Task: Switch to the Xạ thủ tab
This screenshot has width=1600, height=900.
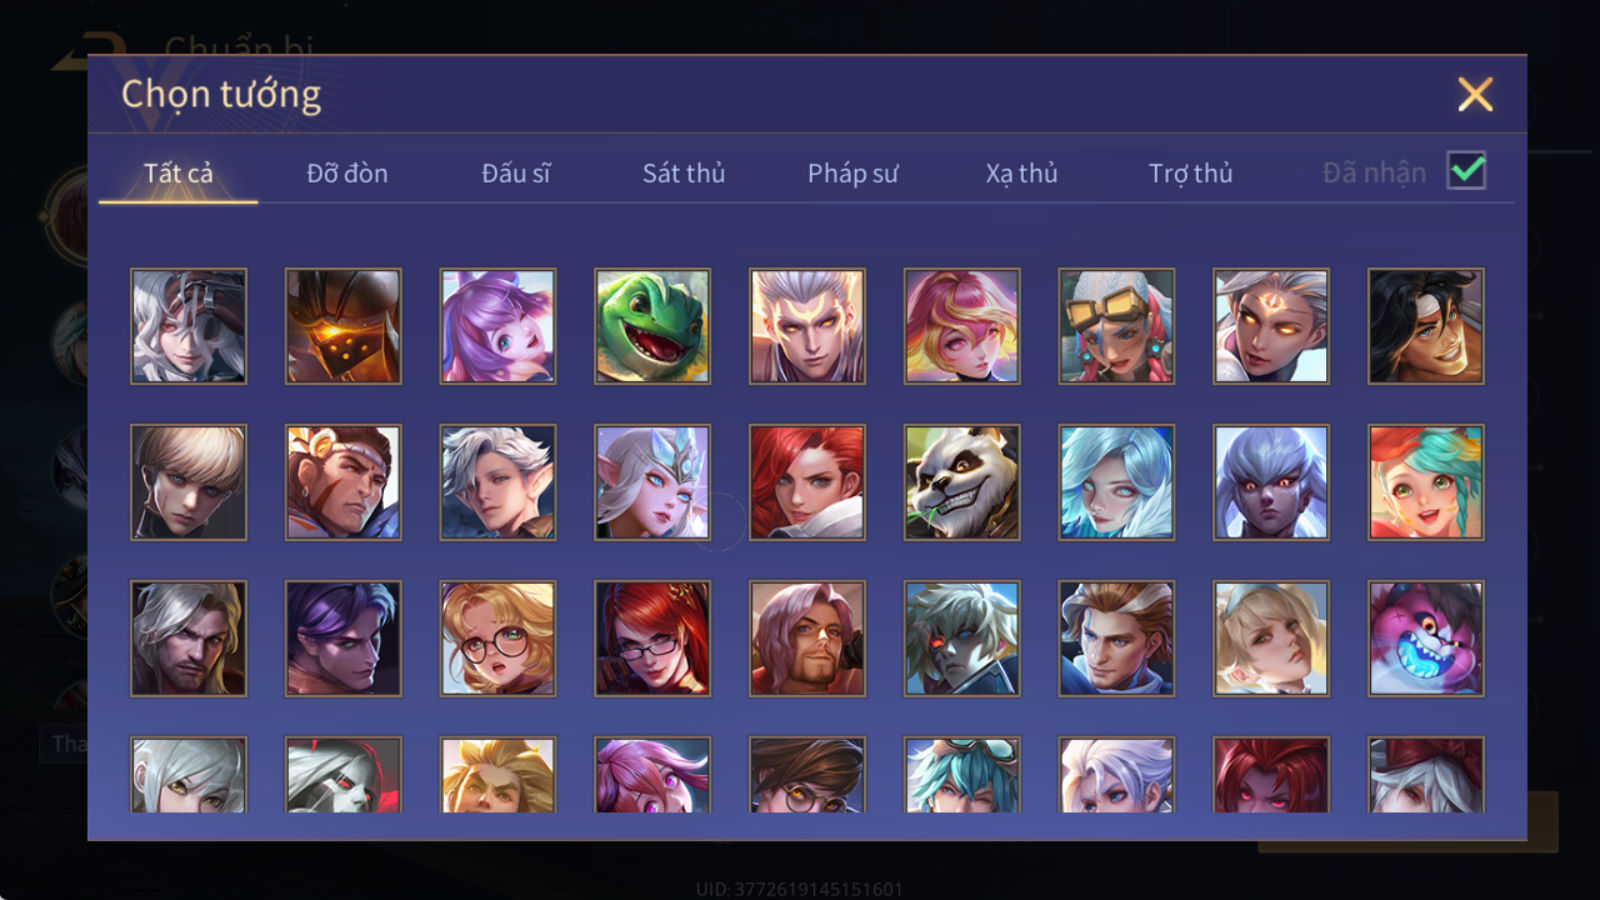Action: click(x=1022, y=173)
